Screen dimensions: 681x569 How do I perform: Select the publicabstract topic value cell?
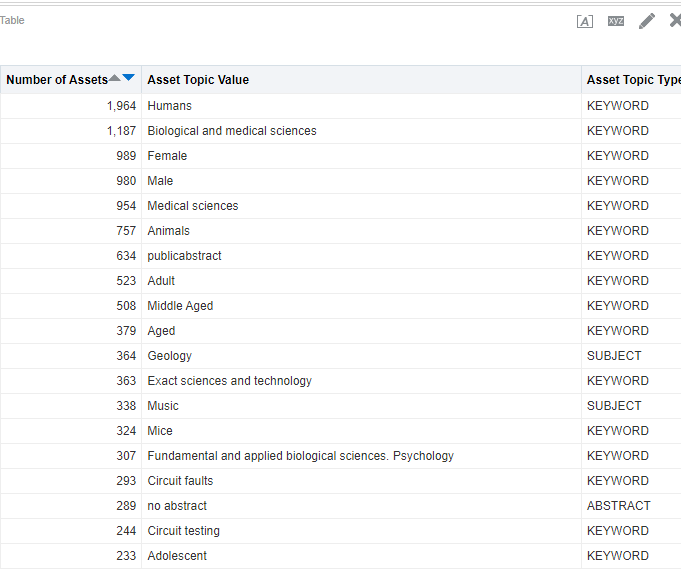click(185, 256)
